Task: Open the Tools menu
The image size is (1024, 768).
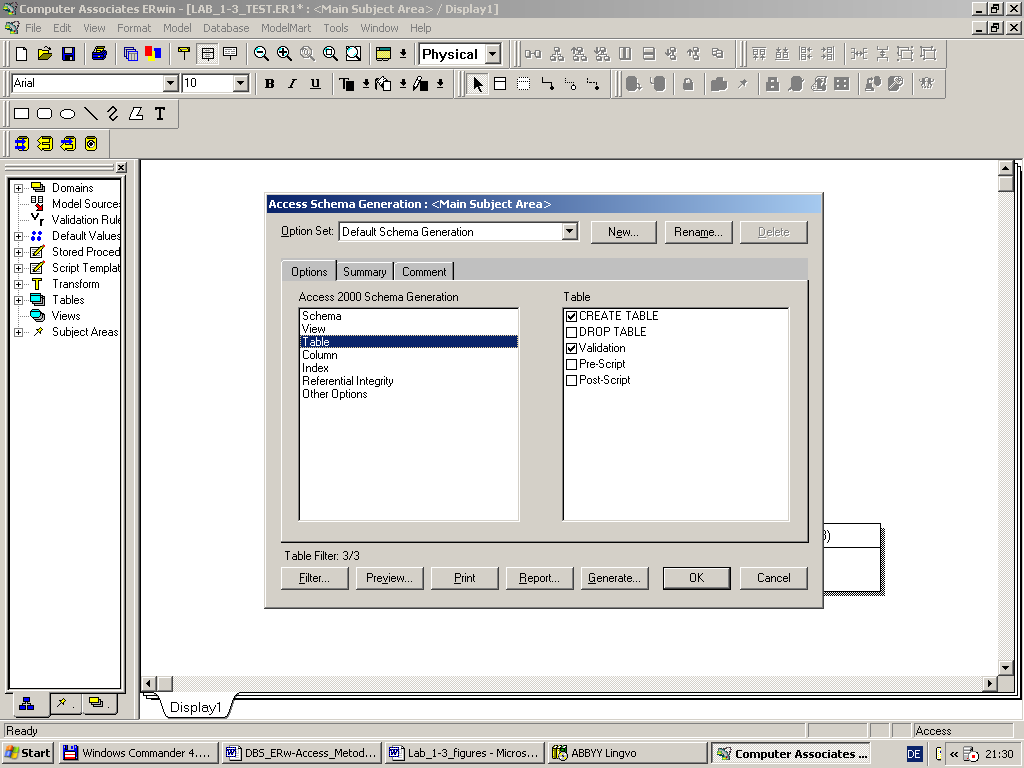Action: 336,28
